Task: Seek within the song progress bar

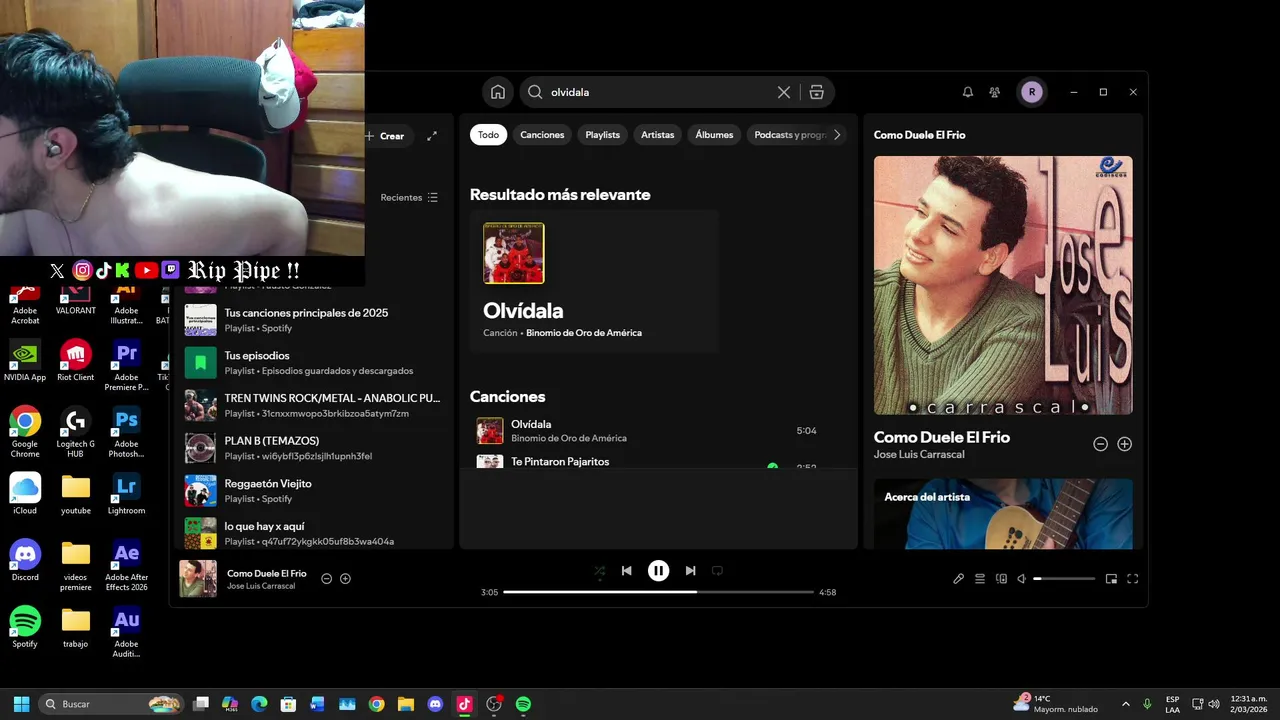Action: [658, 592]
